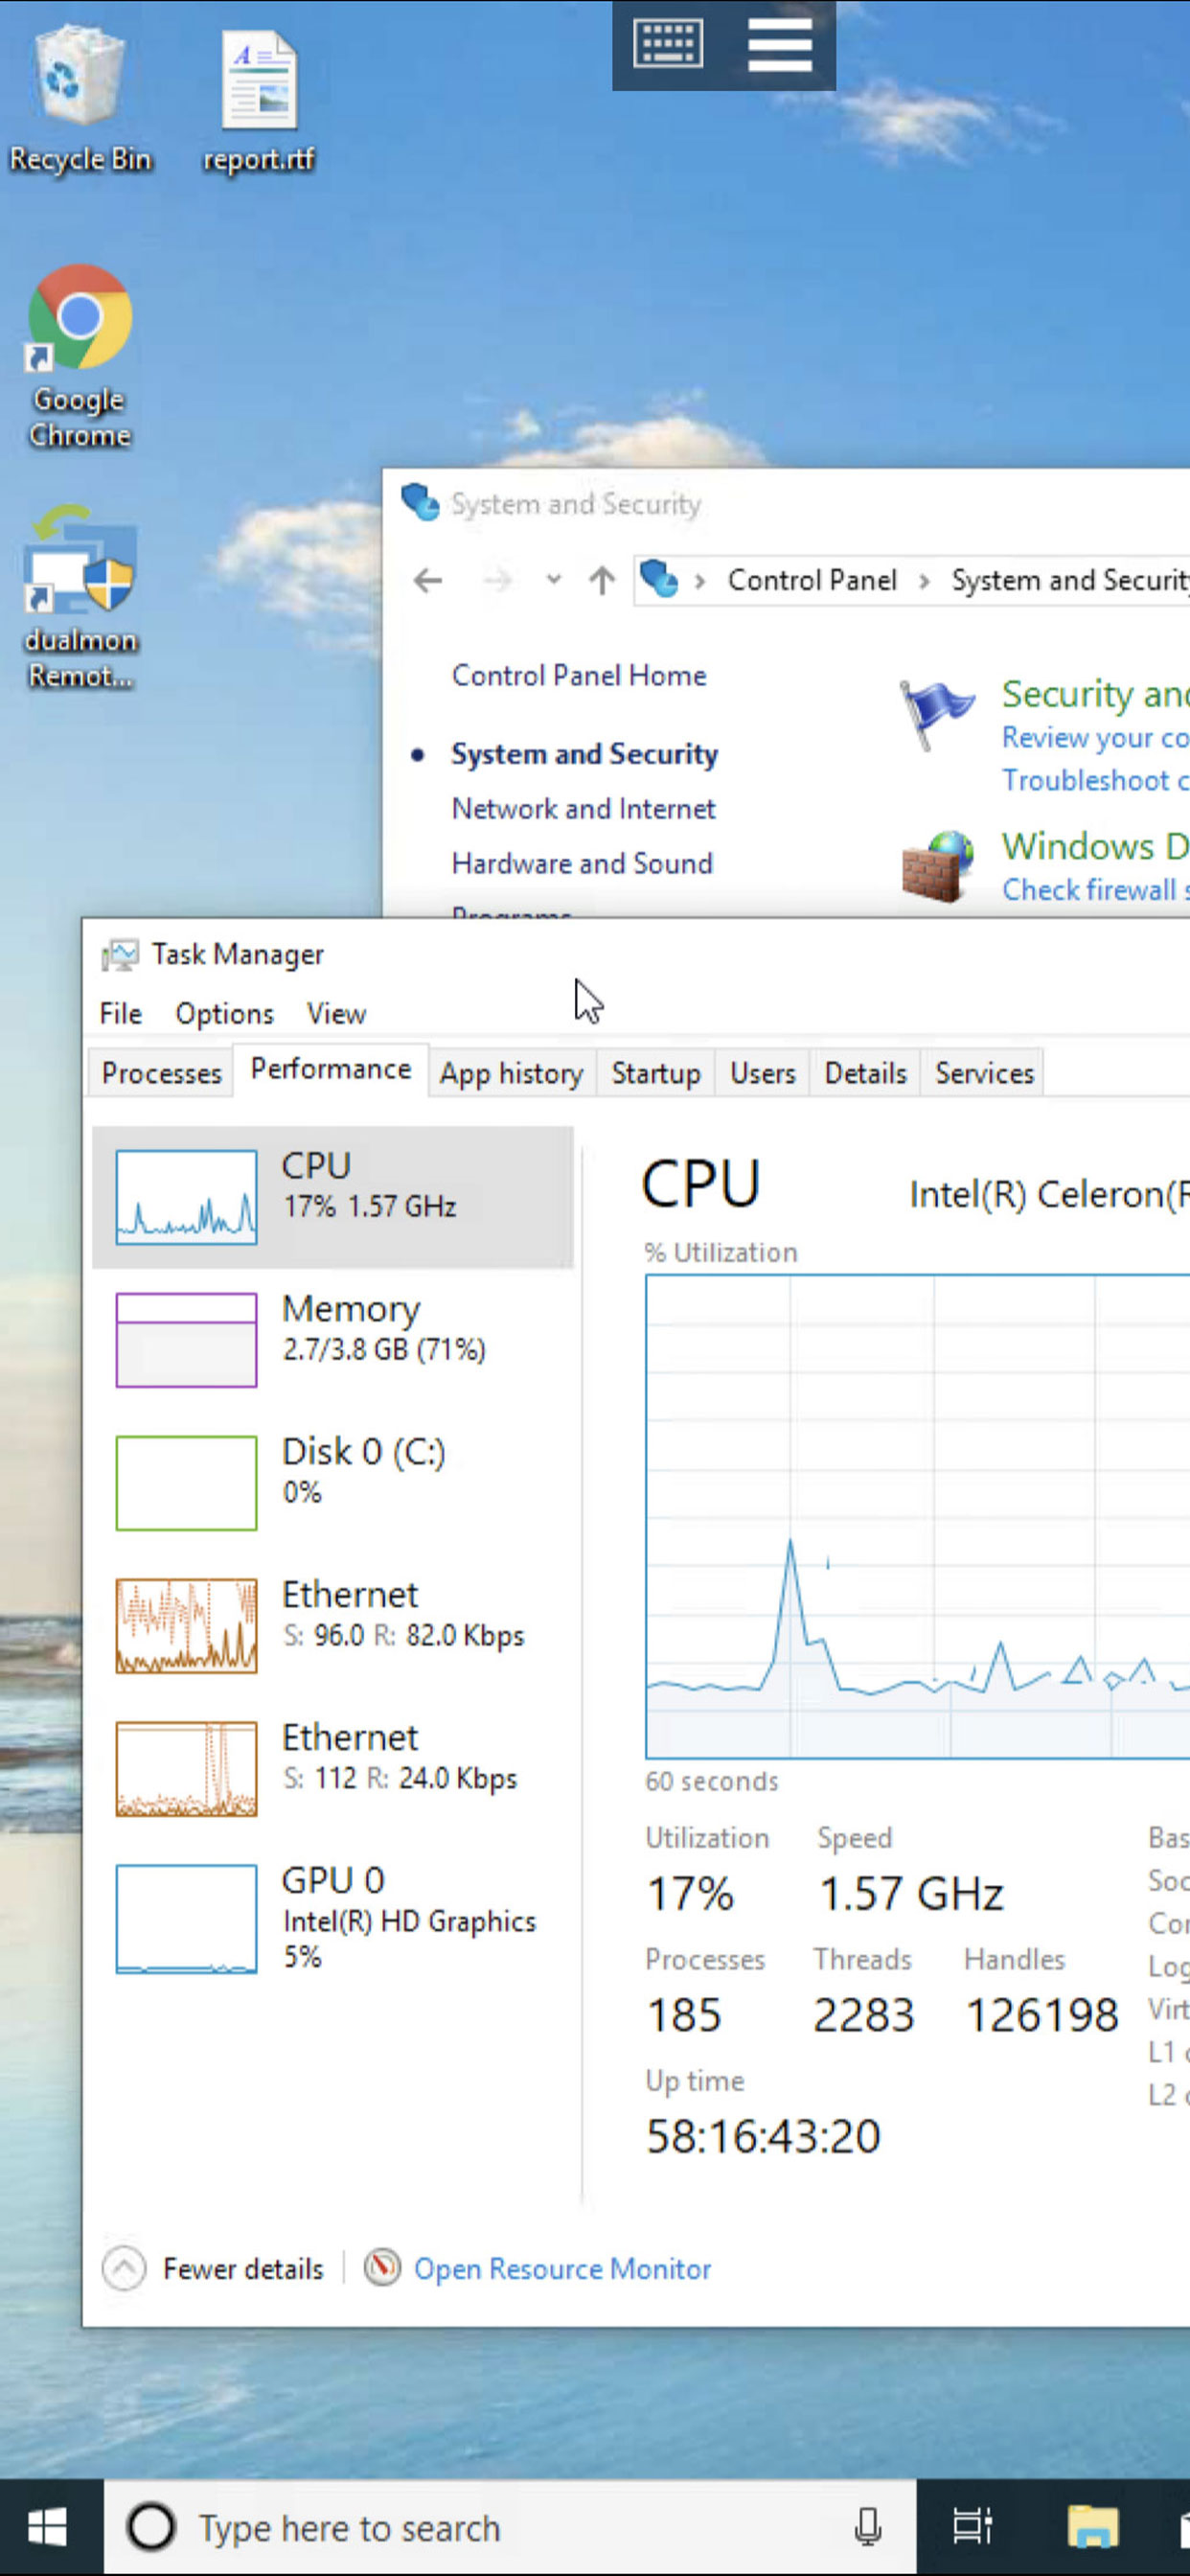1190x2576 pixels.
Task: Click the Handles value 126198
Action: [x=1042, y=2015]
